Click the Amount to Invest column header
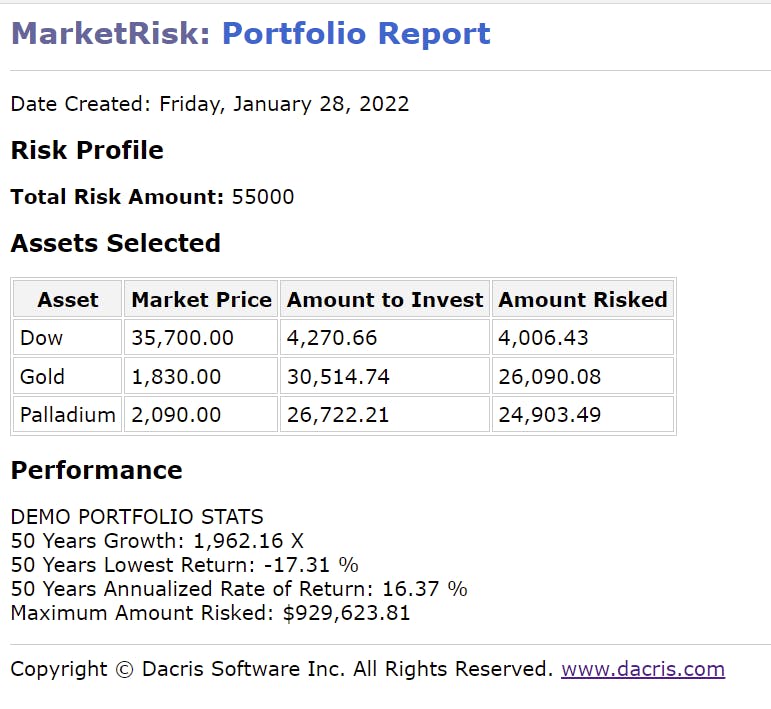The height and width of the screenshot is (709, 771). 385,299
